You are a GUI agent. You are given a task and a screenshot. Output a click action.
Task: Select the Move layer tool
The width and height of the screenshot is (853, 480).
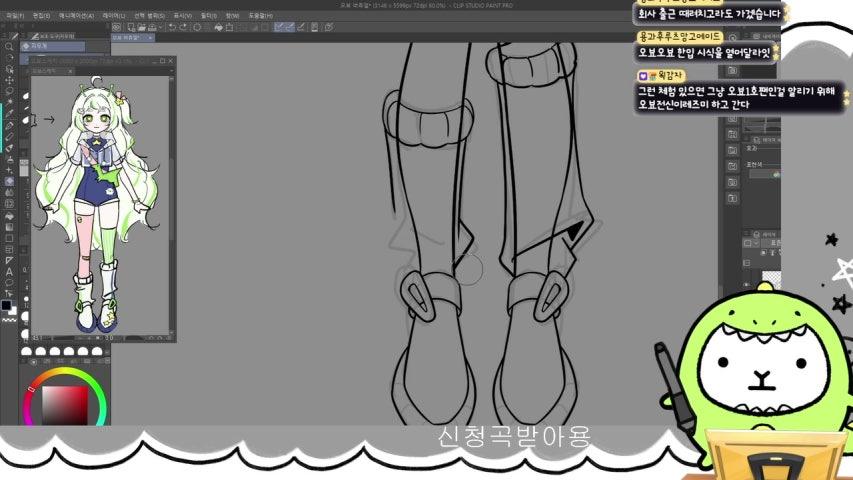tap(9, 80)
